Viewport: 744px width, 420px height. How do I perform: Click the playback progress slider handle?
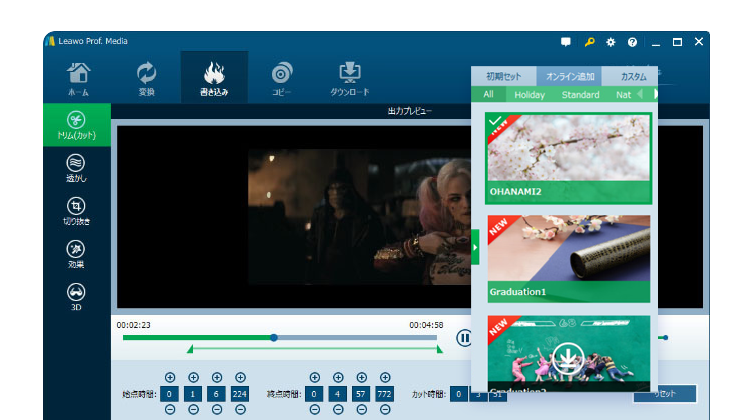click(274, 338)
